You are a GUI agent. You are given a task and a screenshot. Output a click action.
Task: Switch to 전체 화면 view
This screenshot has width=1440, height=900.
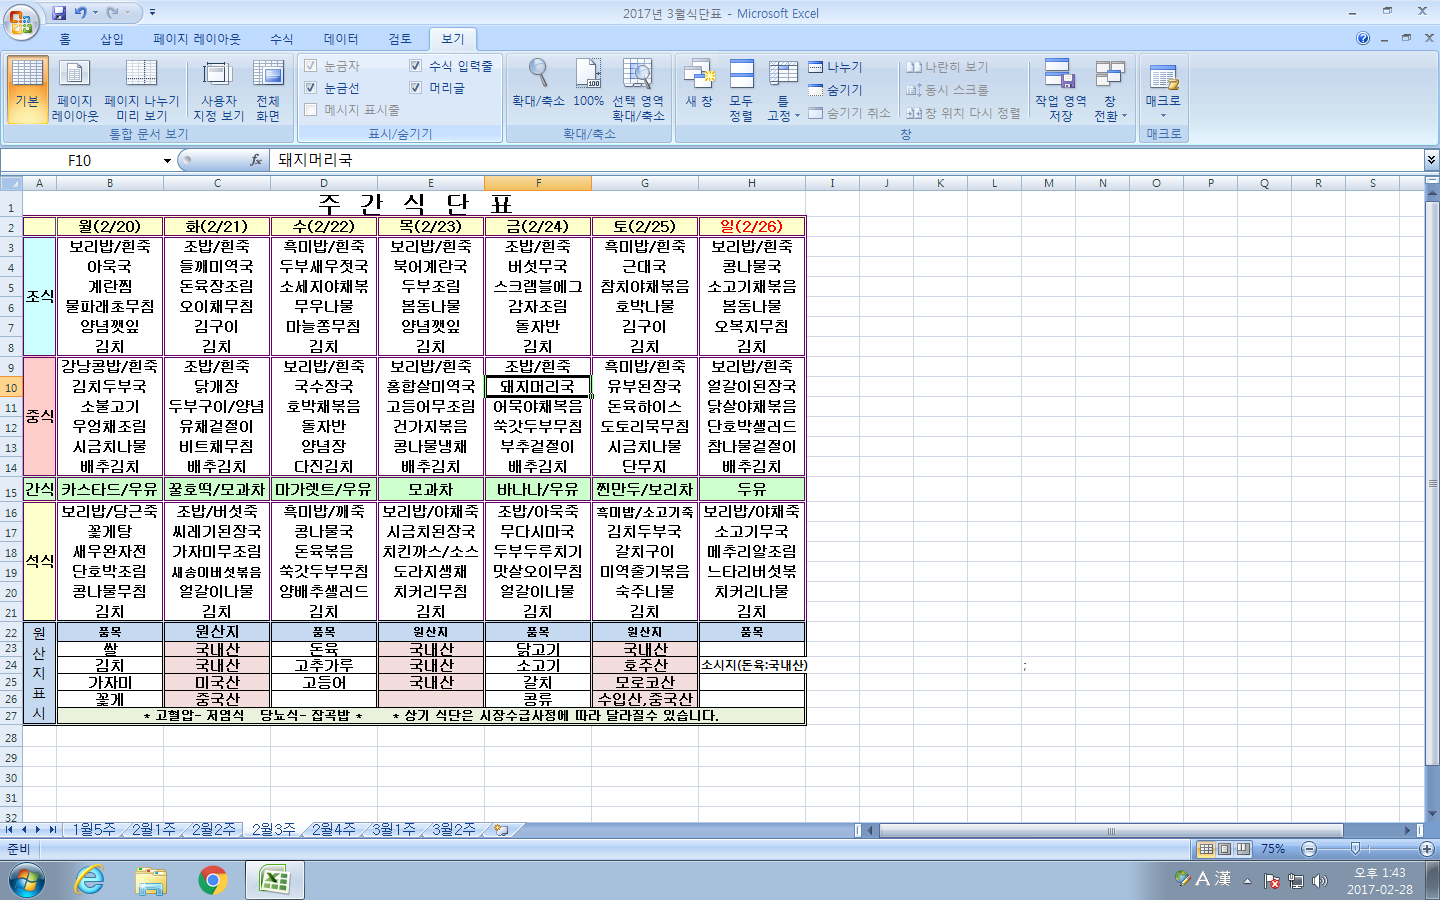pyautogui.click(x=268, y=89)
